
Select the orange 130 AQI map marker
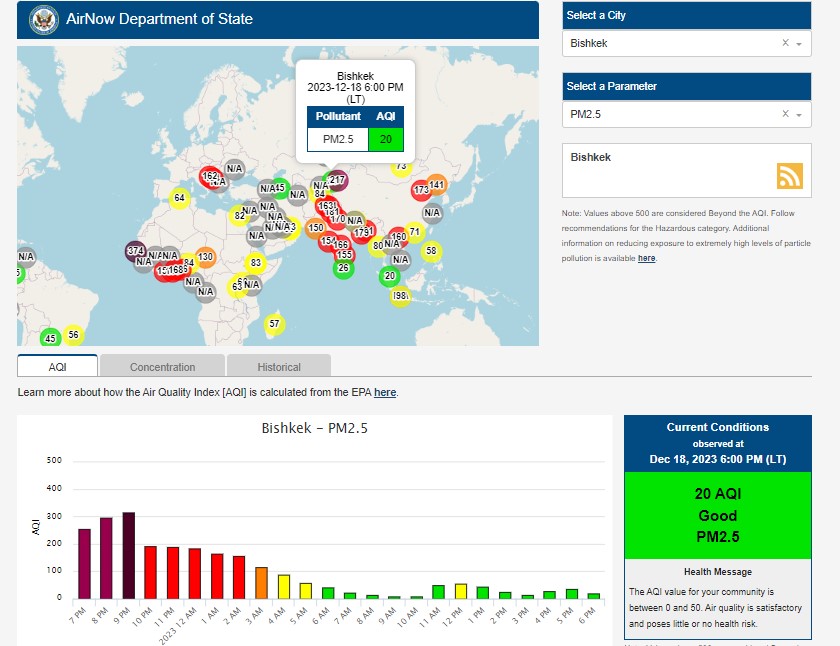pyautogui.click(x=205, y=257)
